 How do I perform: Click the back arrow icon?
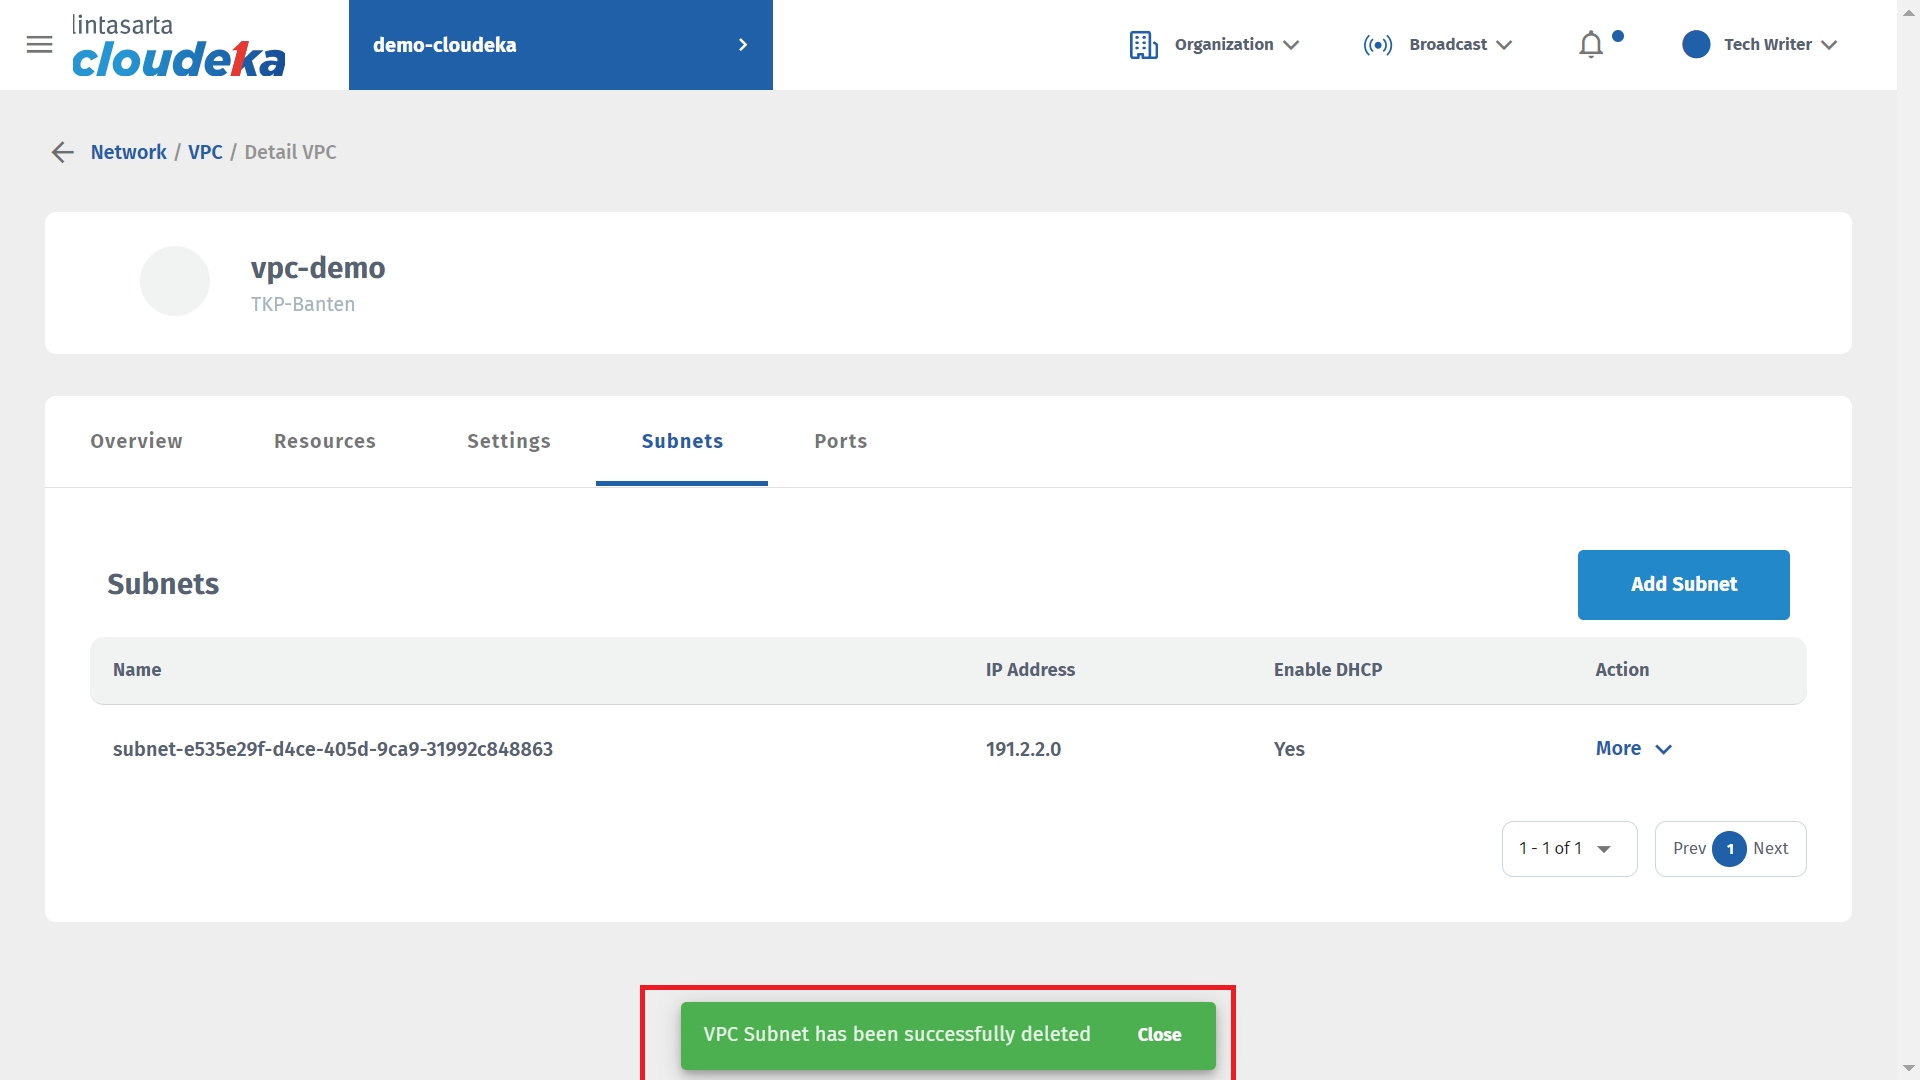click(x=62, y=152)
